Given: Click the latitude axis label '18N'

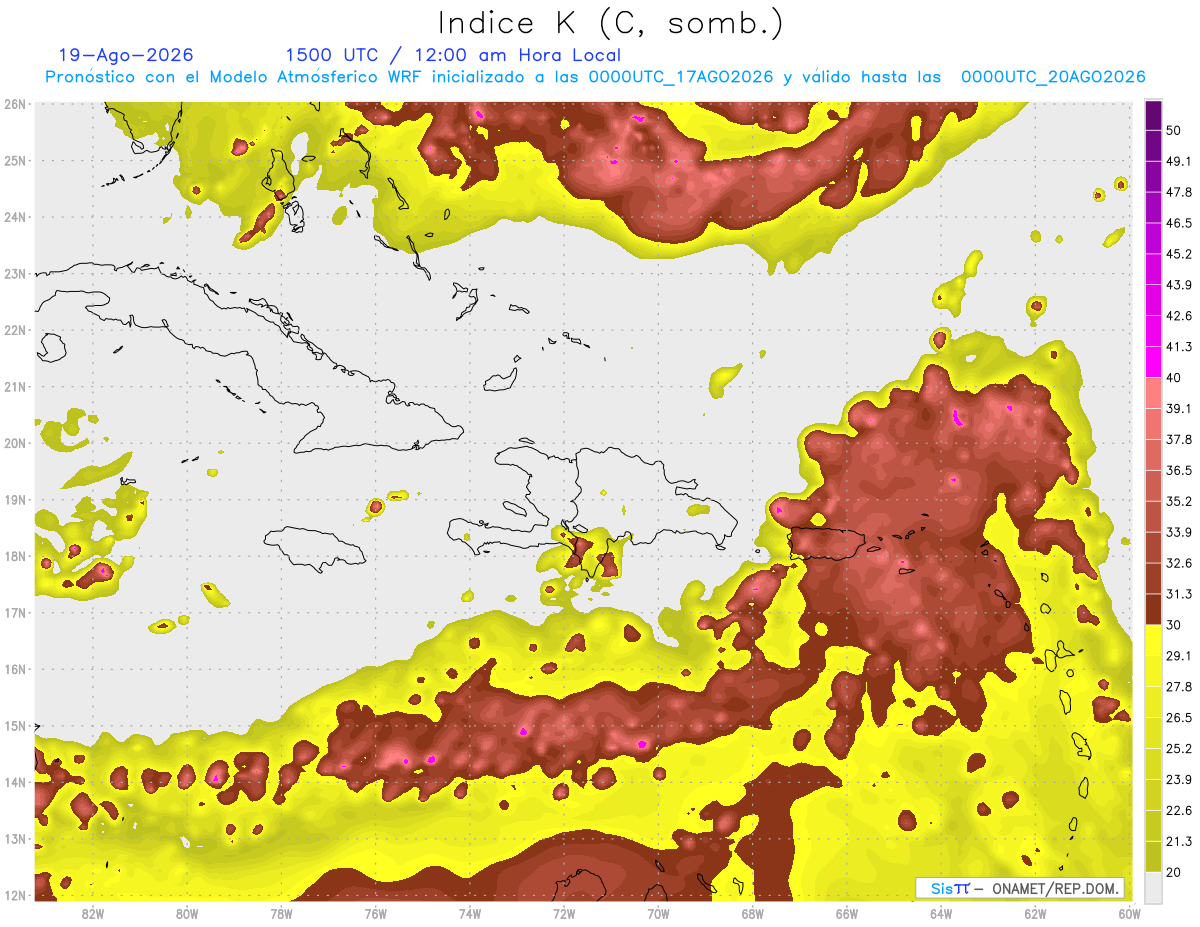Looking at the screenshot, I should pyautogui.click(x=15, y=556).
